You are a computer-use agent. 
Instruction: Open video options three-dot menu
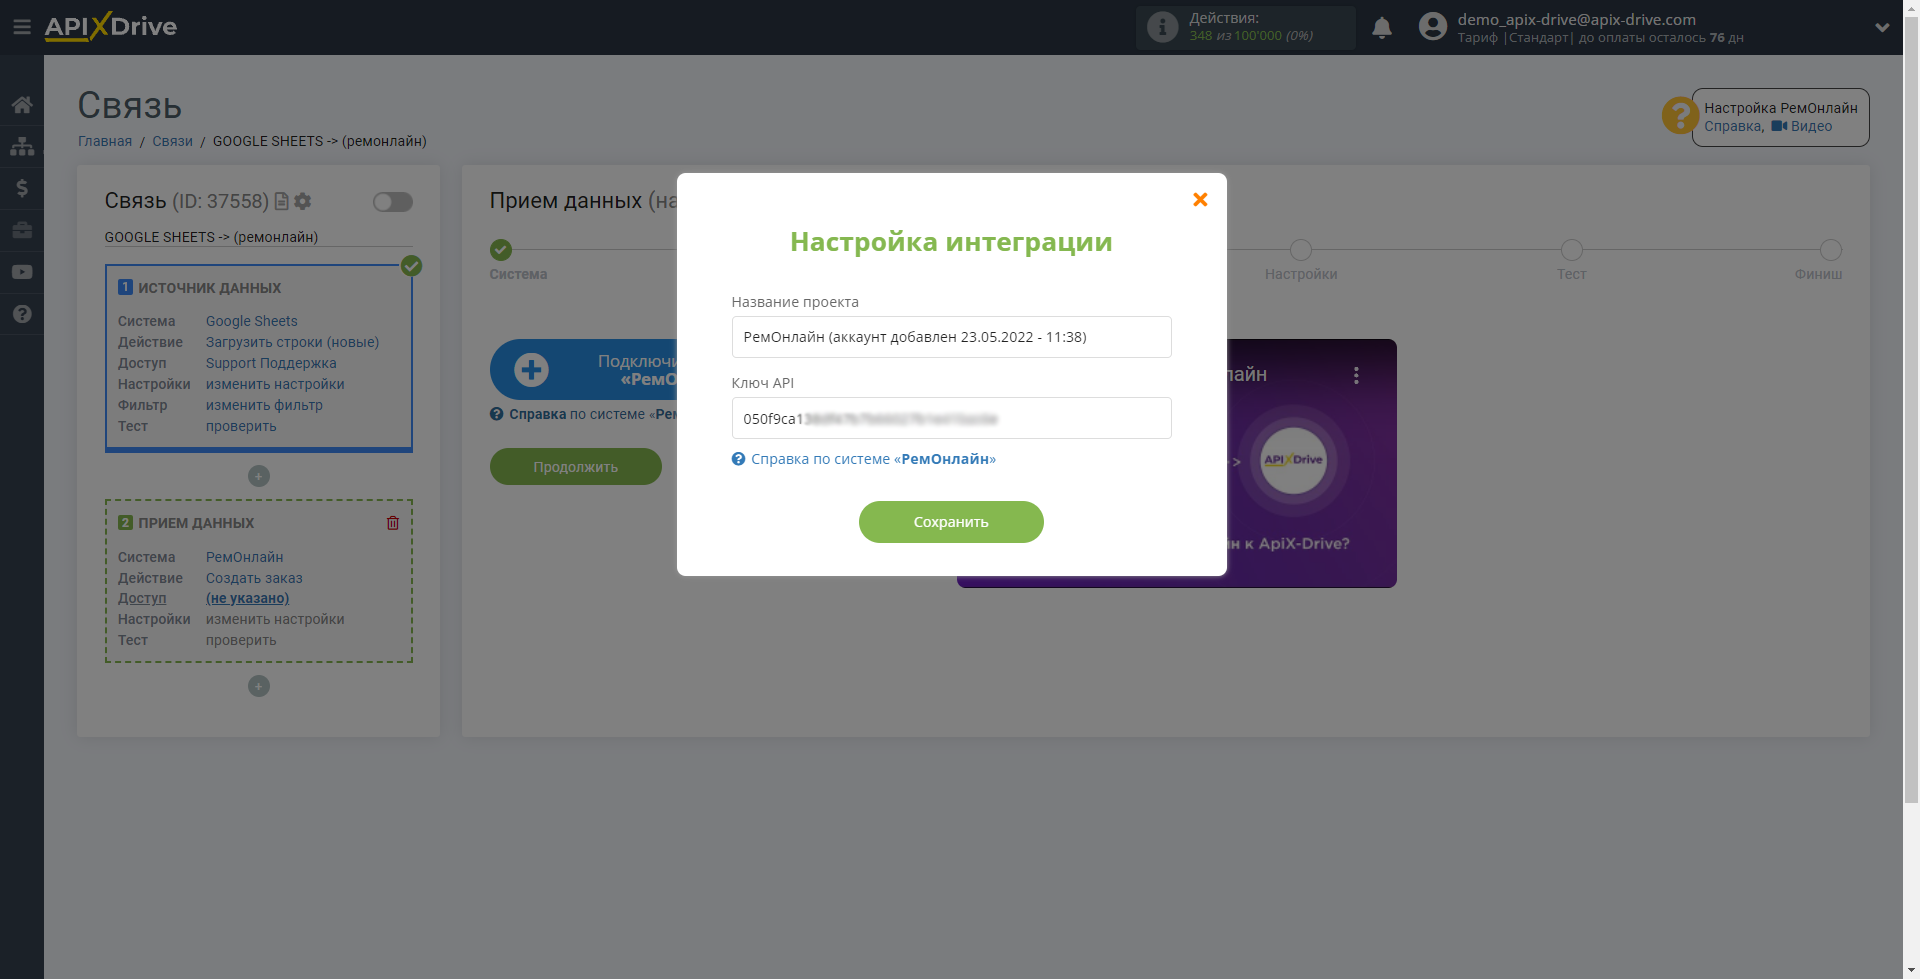(1356, 375)
